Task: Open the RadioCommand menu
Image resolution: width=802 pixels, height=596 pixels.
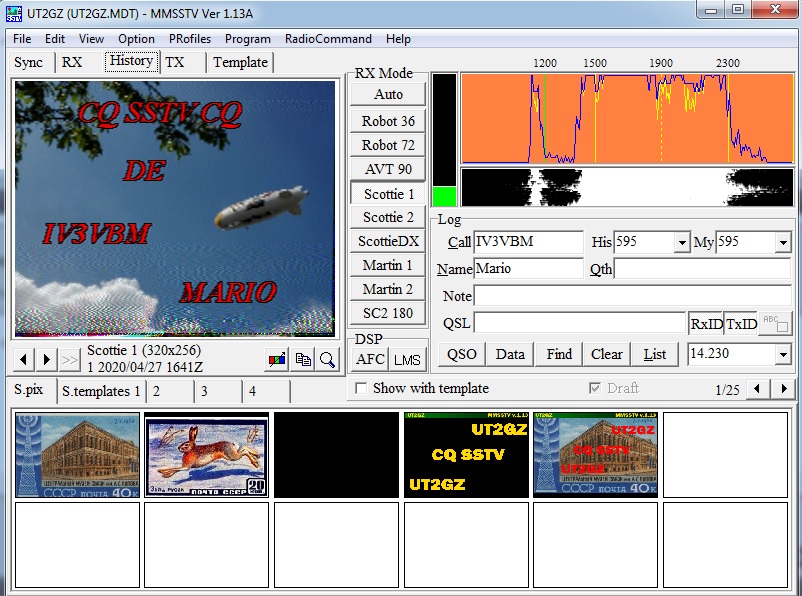Action: (x=328, y=39)
